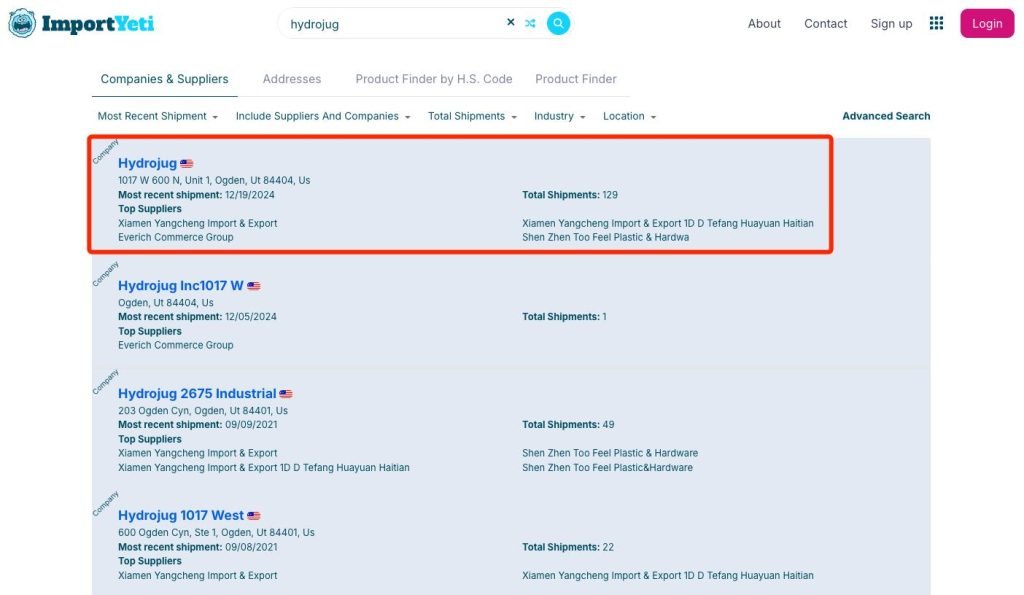Viewport: 1024px width, 595px height.
Task: Open Include Suppliers And Companies dropdown
Action: tap(323, 116)
